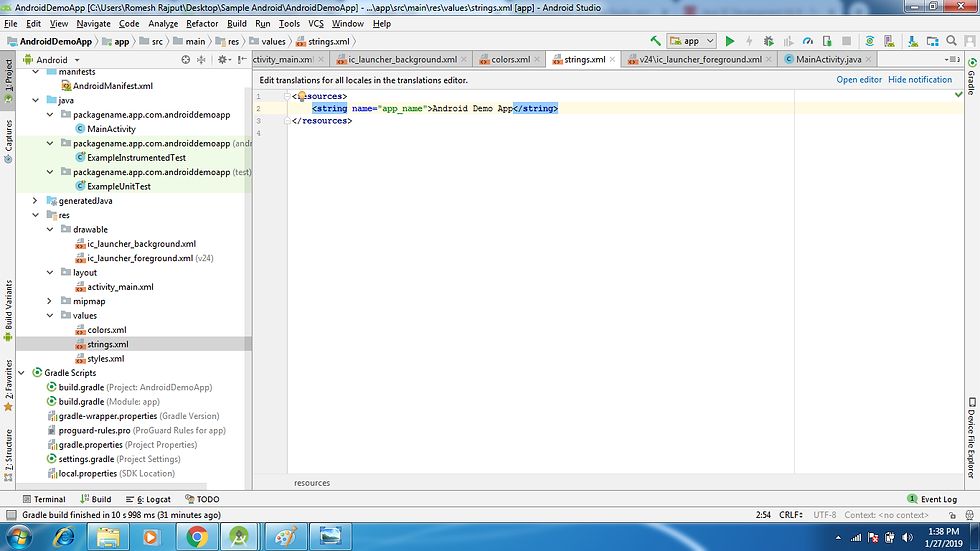The width and height of the screenshot is (980, 551).
Task: Sync project with Gradle files icon
Action: (869, 41)
